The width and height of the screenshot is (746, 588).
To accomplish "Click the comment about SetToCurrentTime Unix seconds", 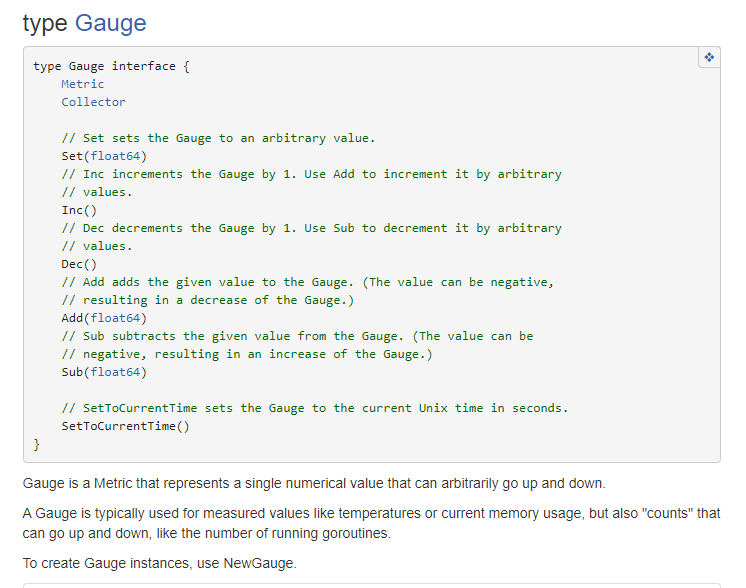I will (315, 408).
